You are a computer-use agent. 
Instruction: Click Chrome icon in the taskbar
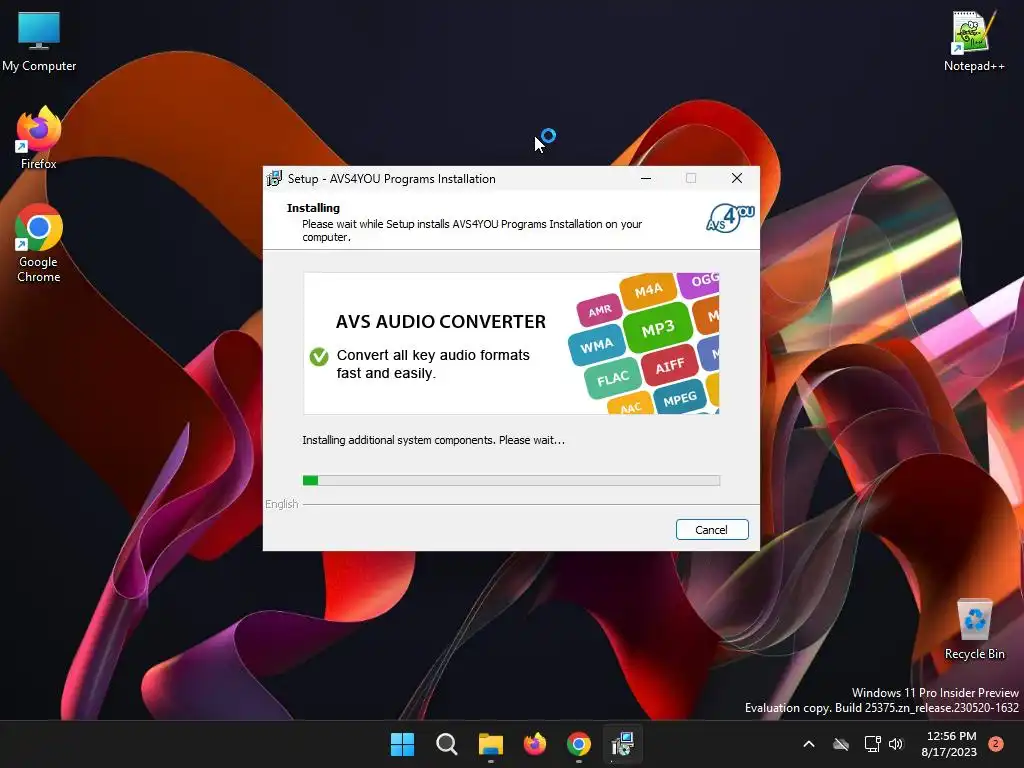(579, 744)
